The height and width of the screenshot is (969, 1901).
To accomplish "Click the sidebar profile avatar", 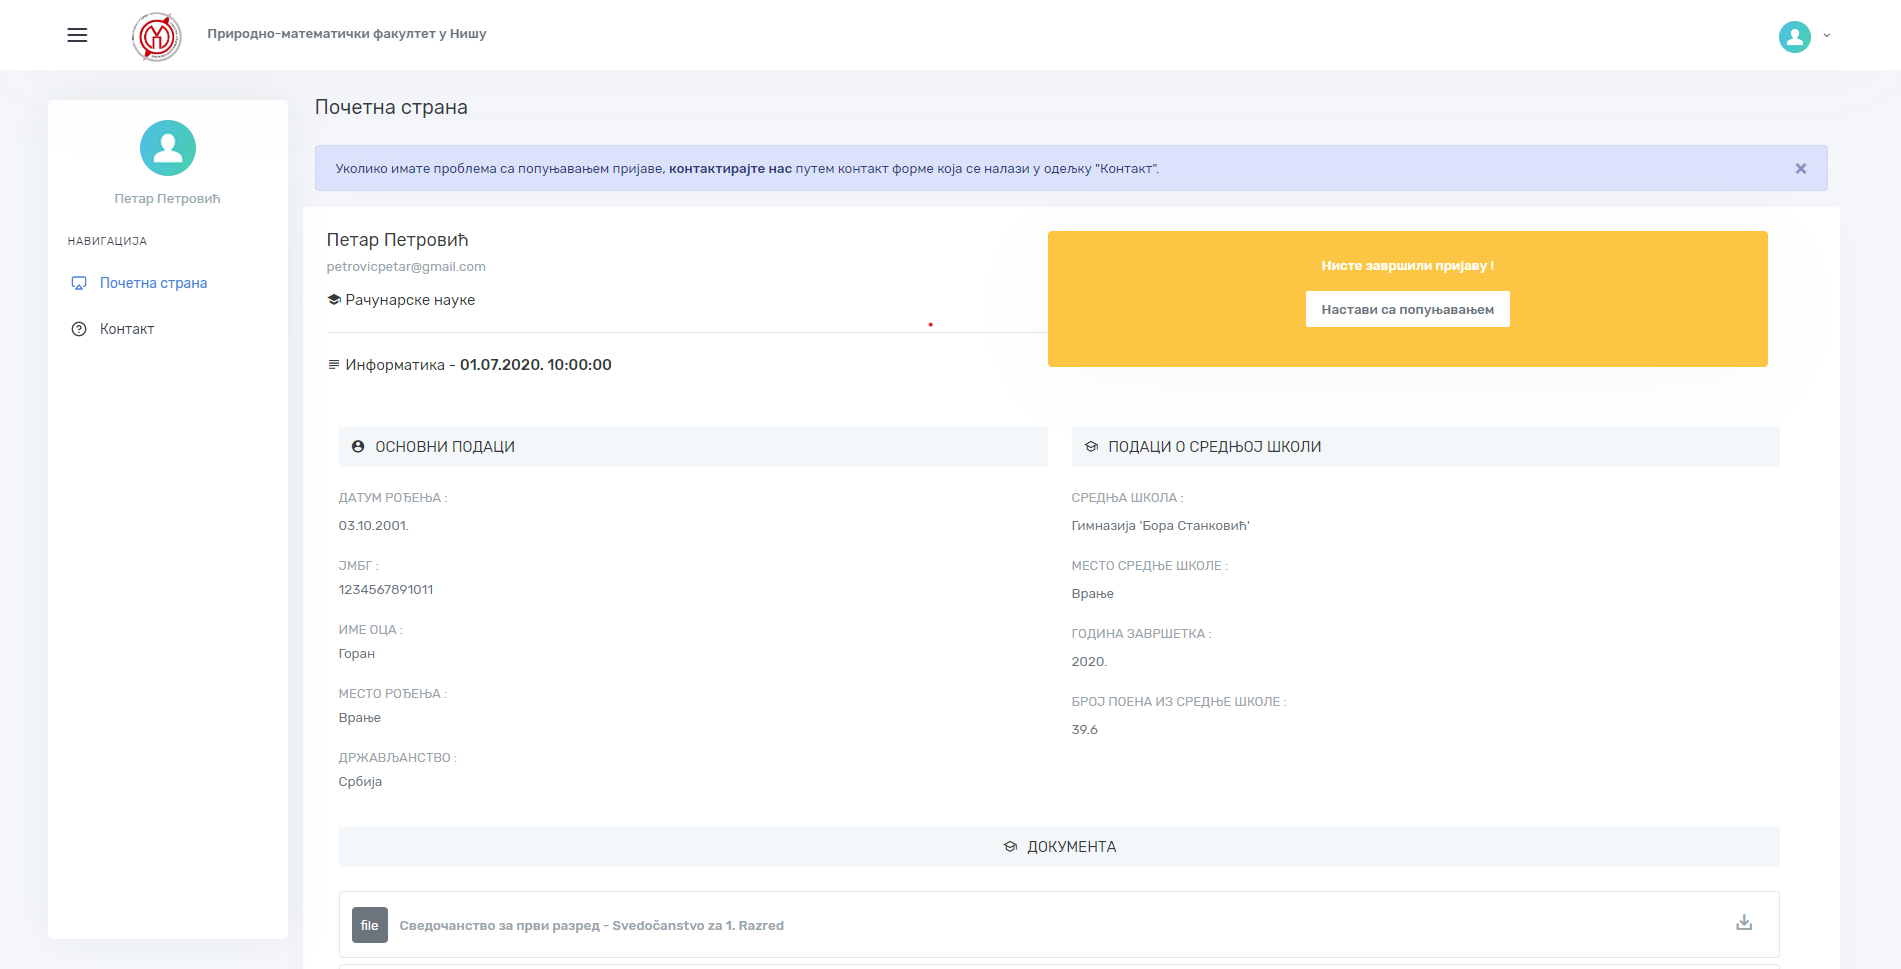I will [x=168, y=148].
